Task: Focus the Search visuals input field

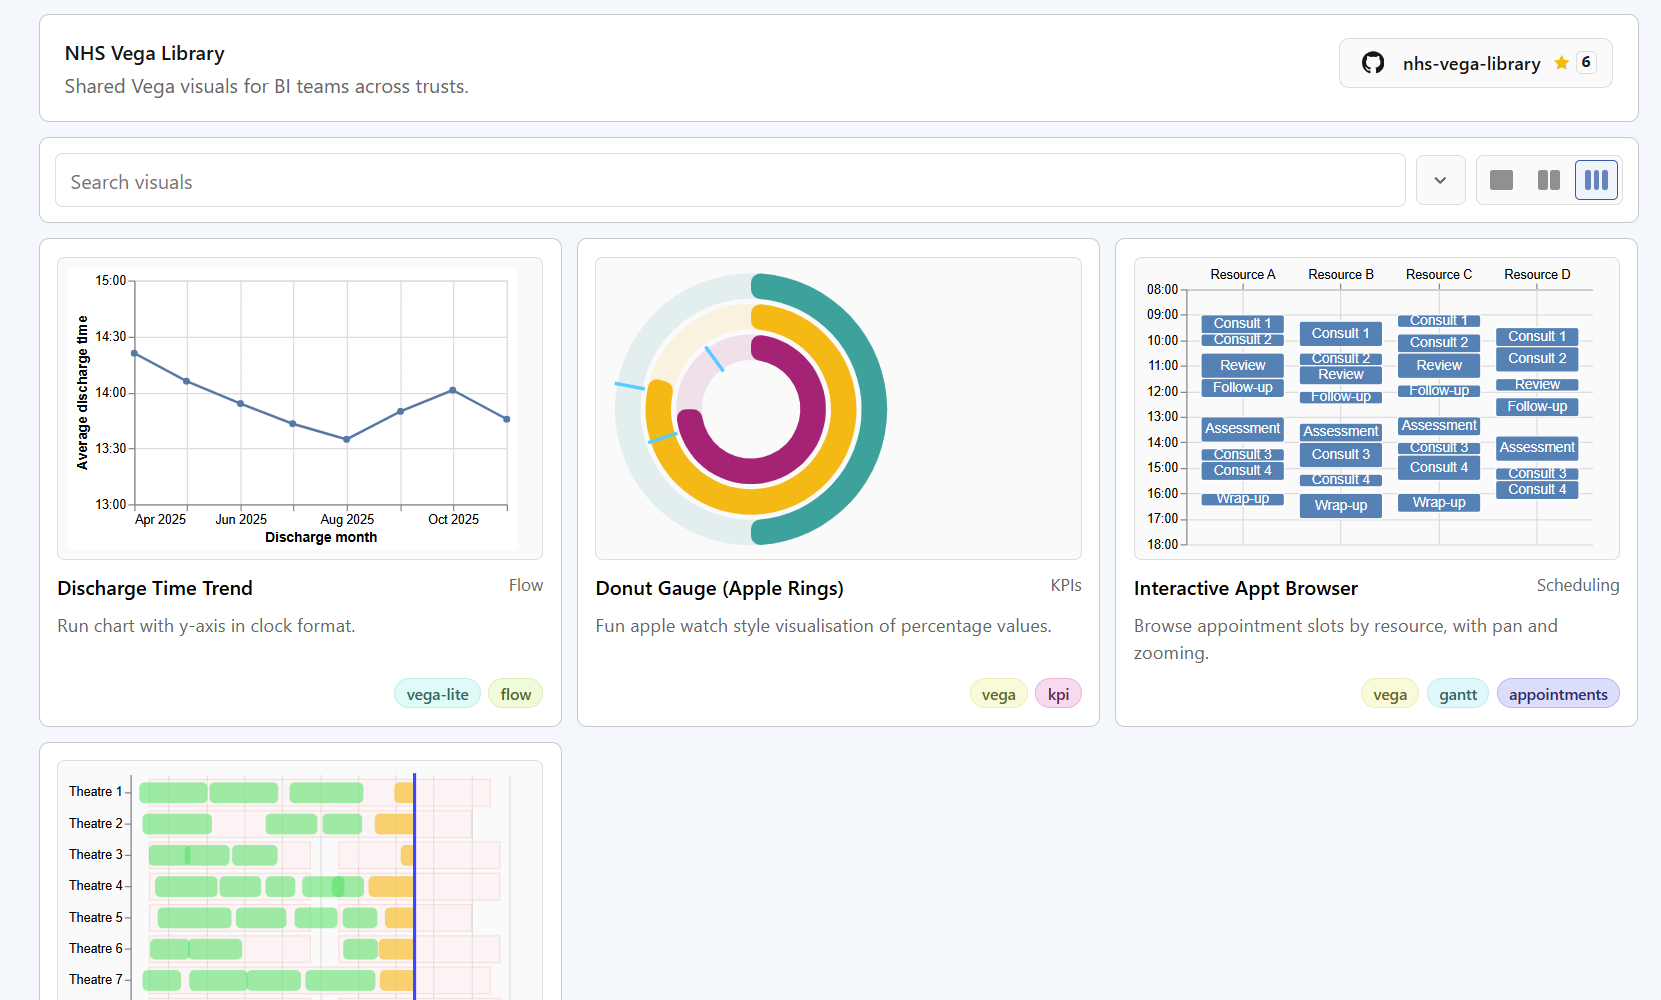Action: click(730, 181)
